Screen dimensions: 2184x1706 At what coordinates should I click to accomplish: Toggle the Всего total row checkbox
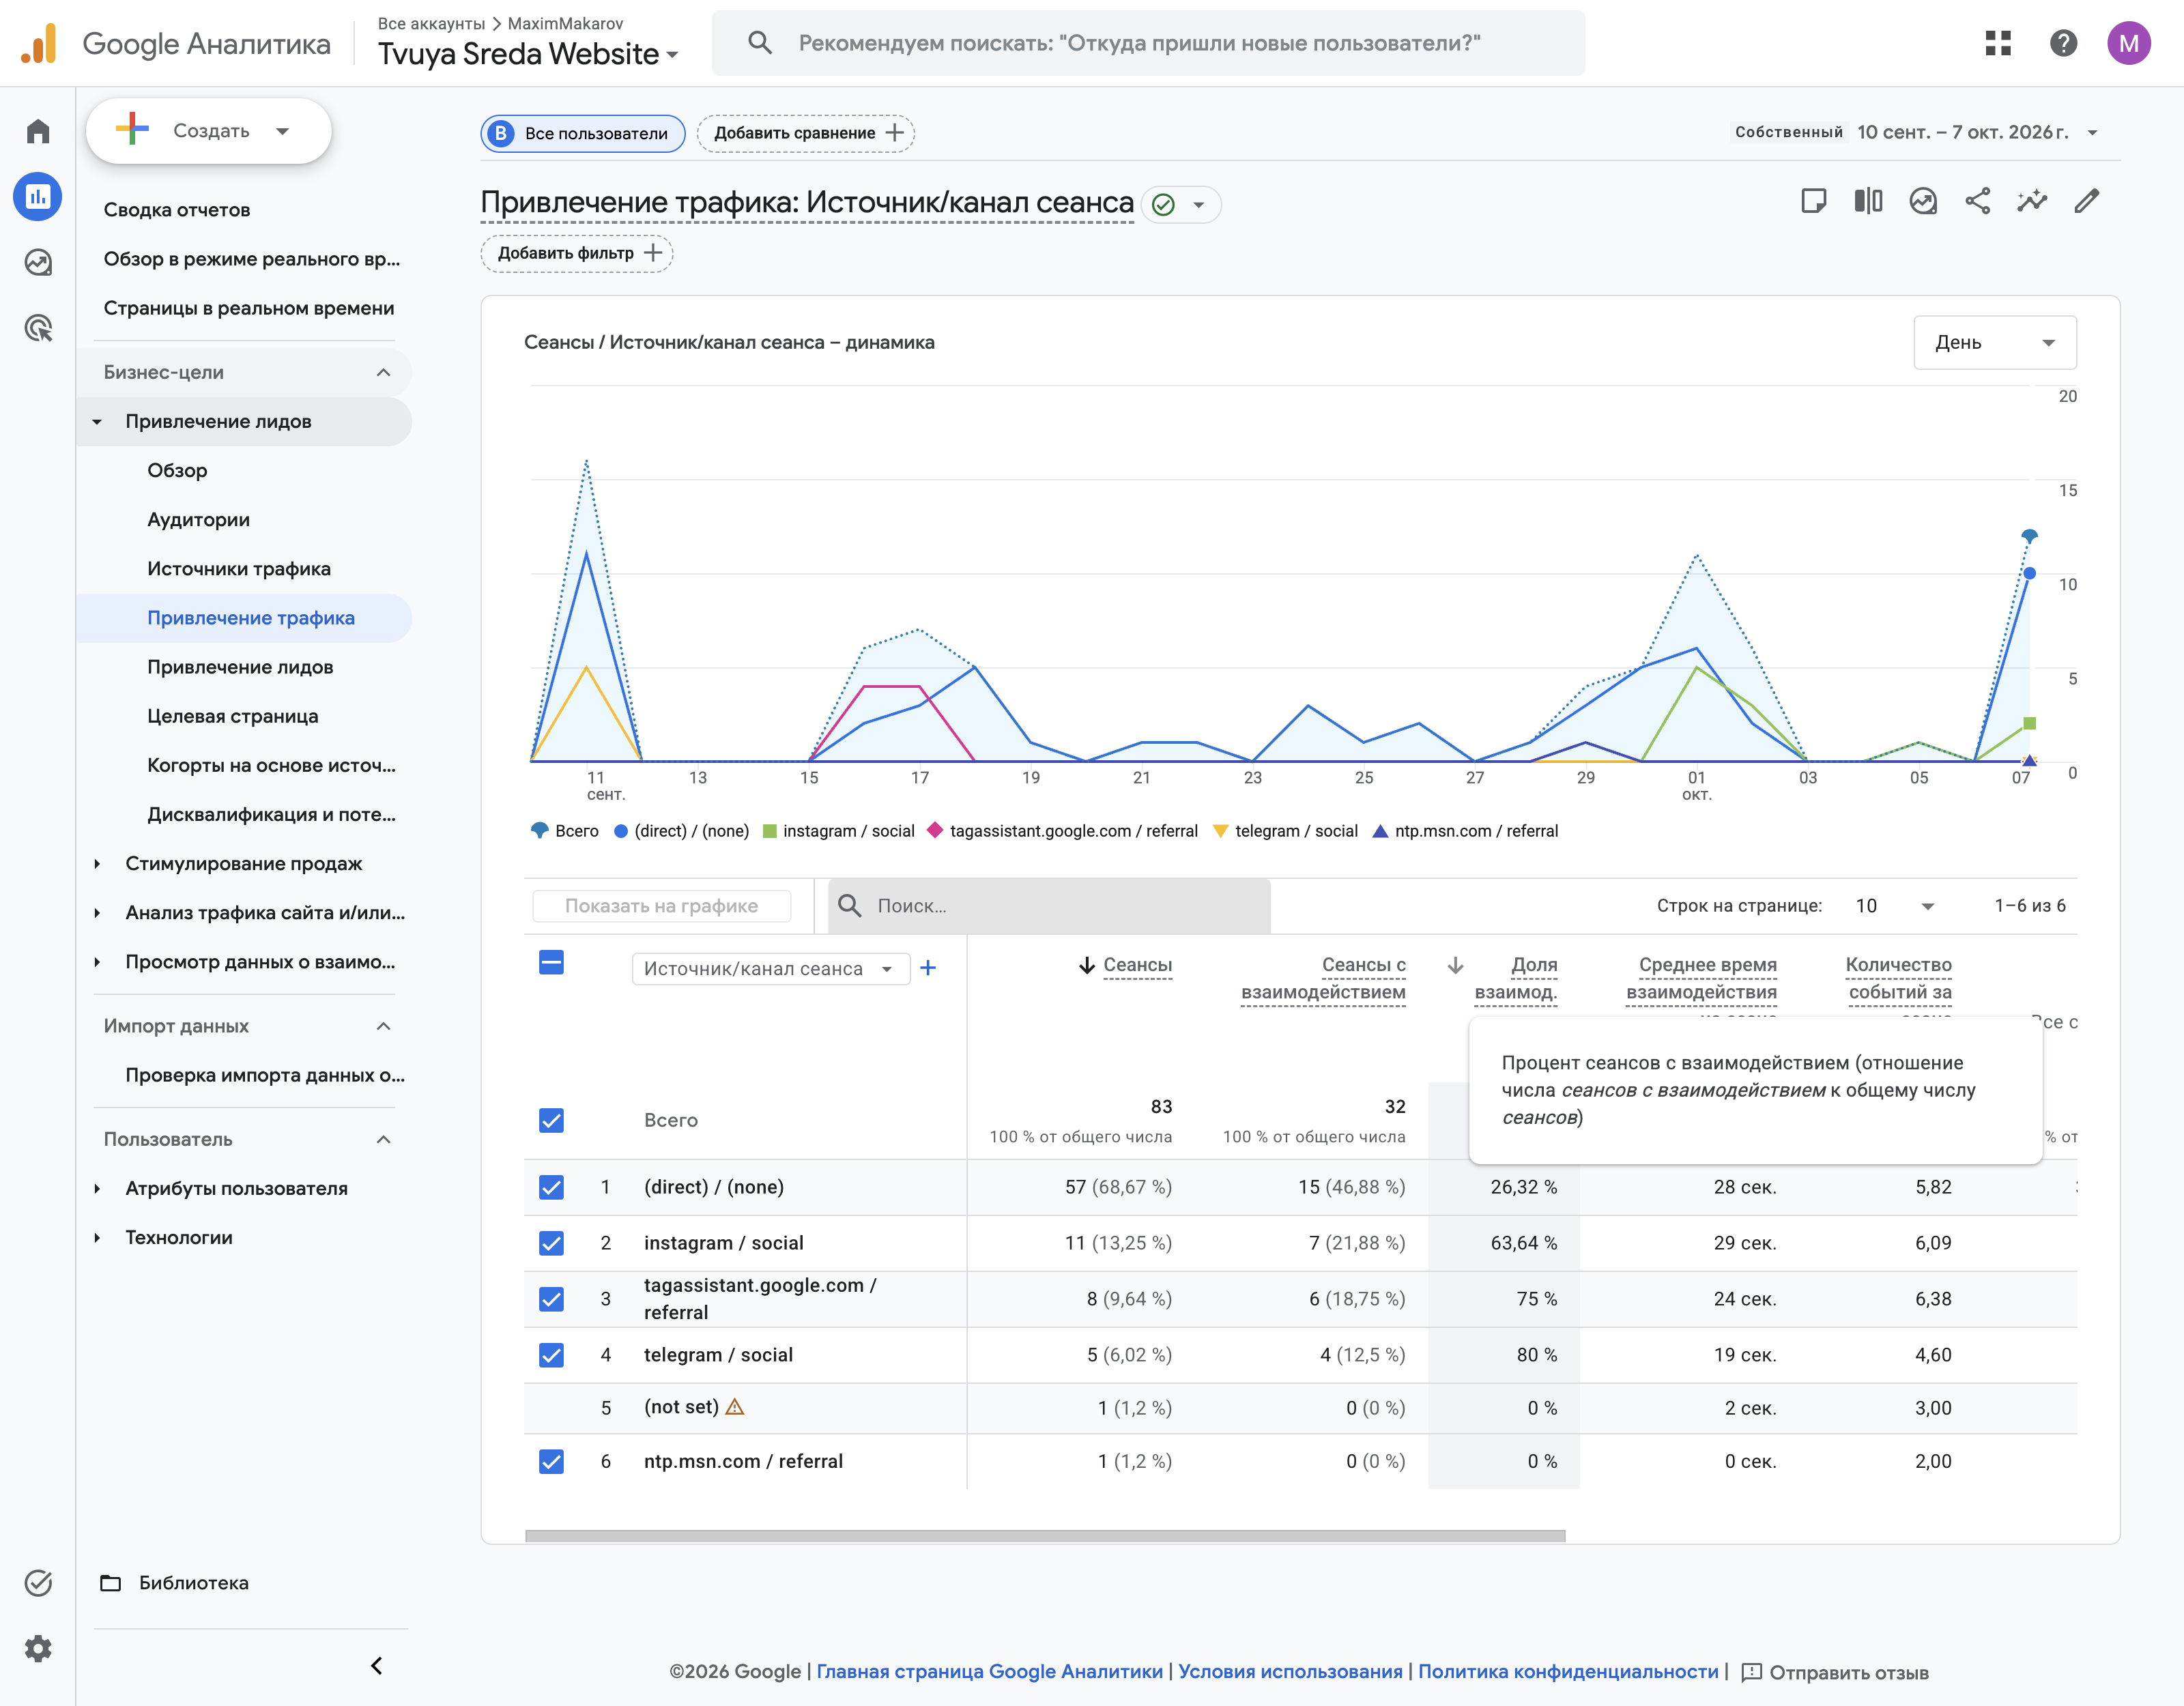pos(551,1120)
